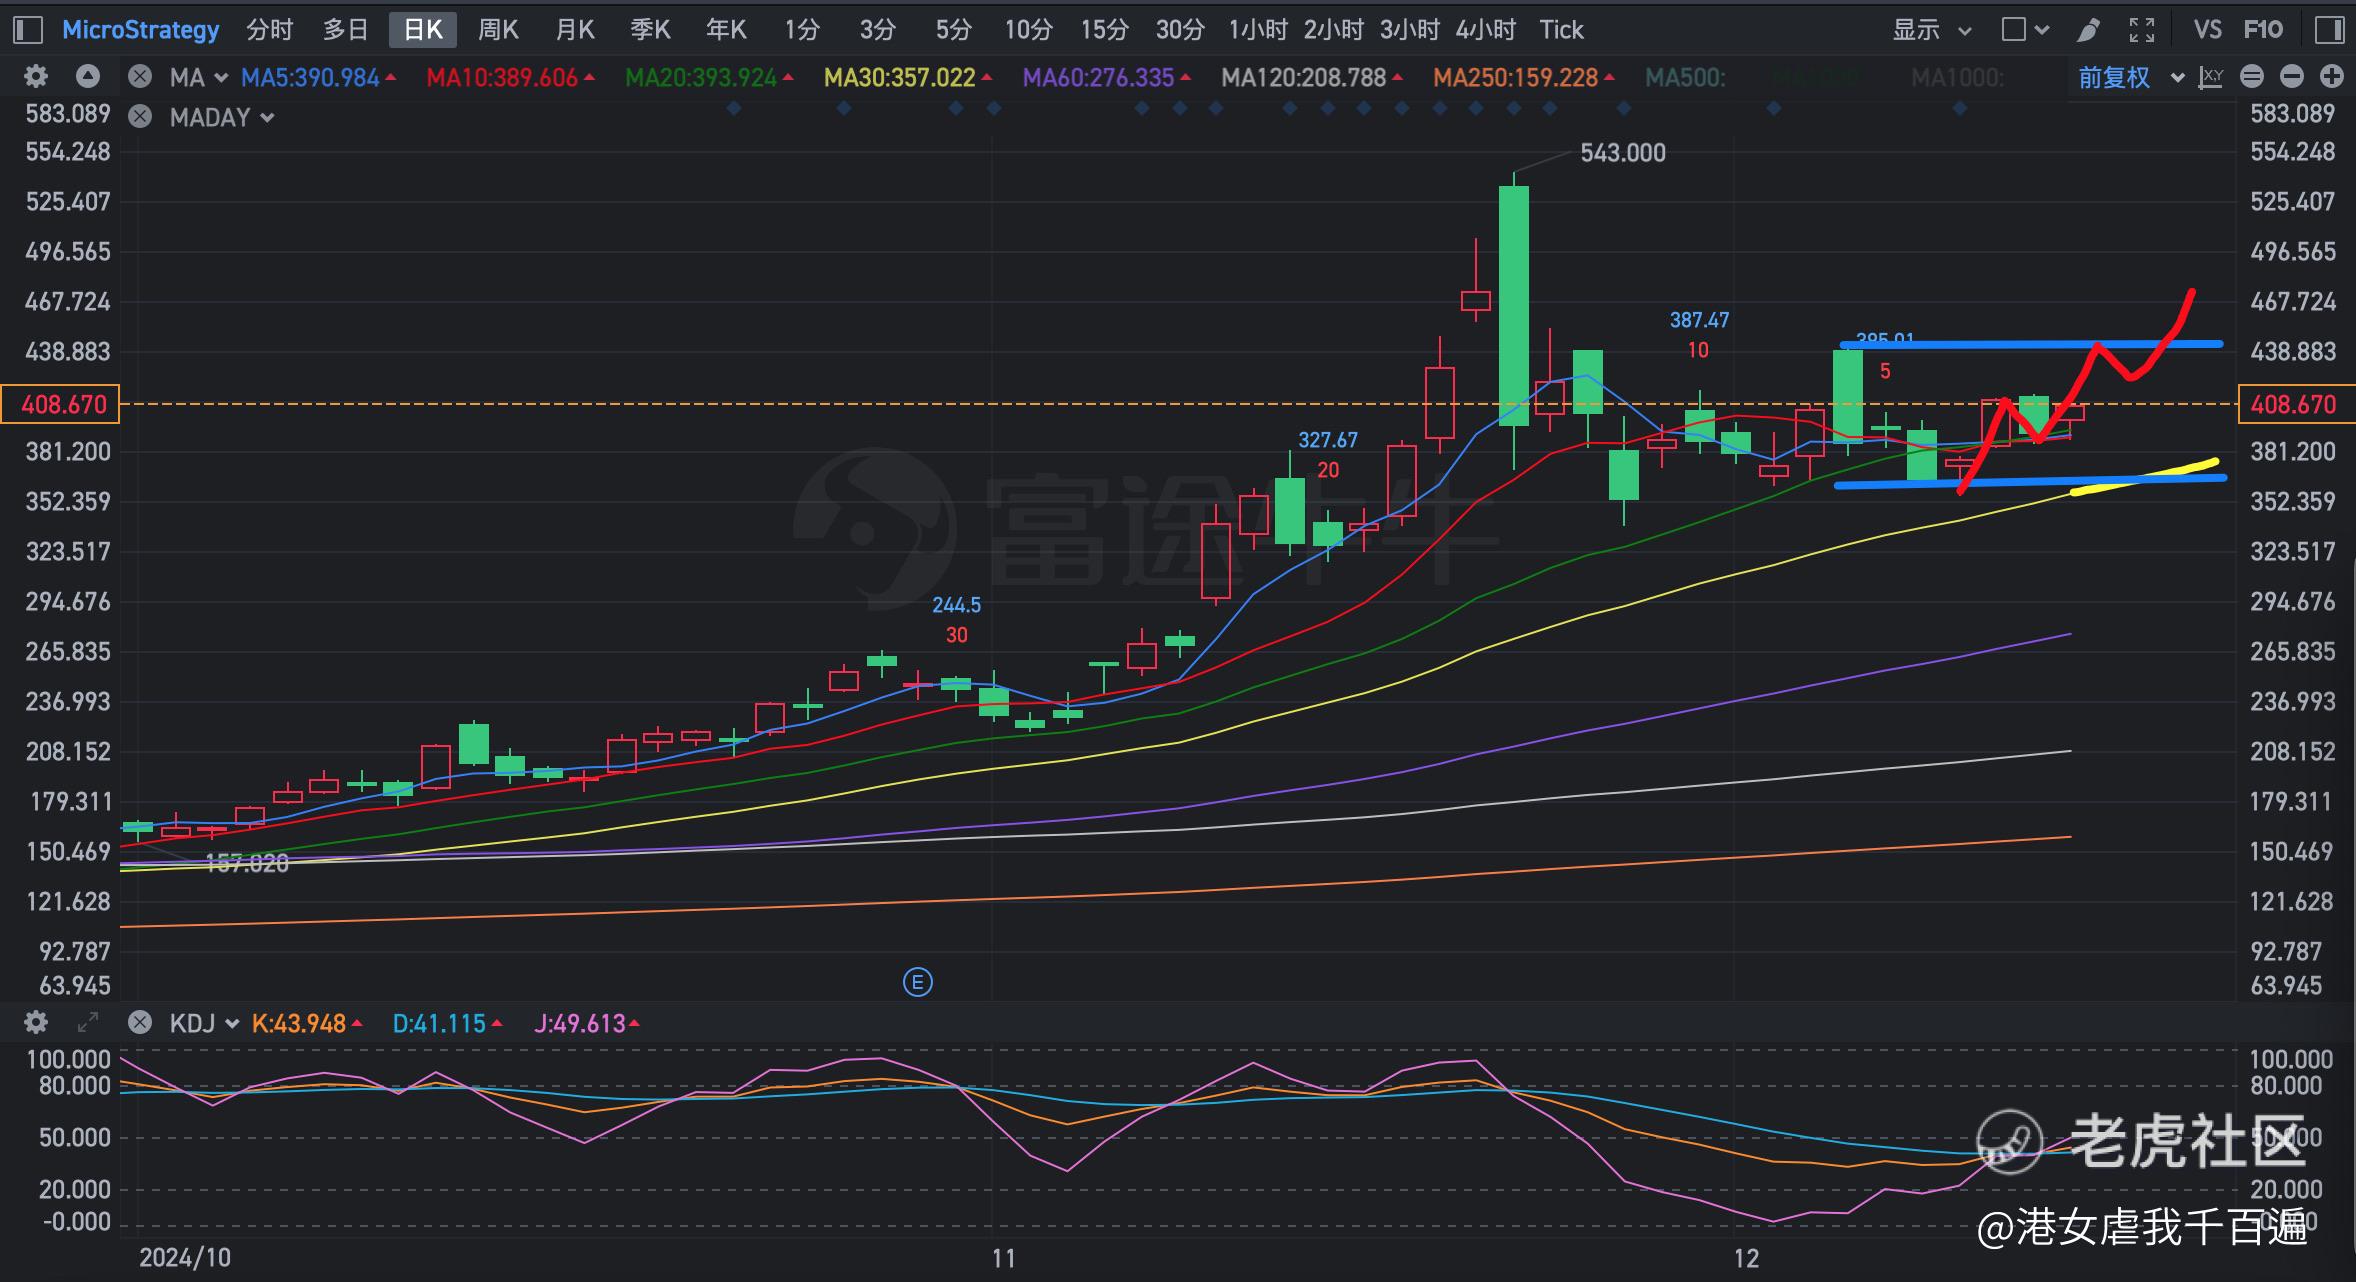Toggle the MA10:389.606 line
This screenshot has height=1282, width=2356.
[510, 77]
